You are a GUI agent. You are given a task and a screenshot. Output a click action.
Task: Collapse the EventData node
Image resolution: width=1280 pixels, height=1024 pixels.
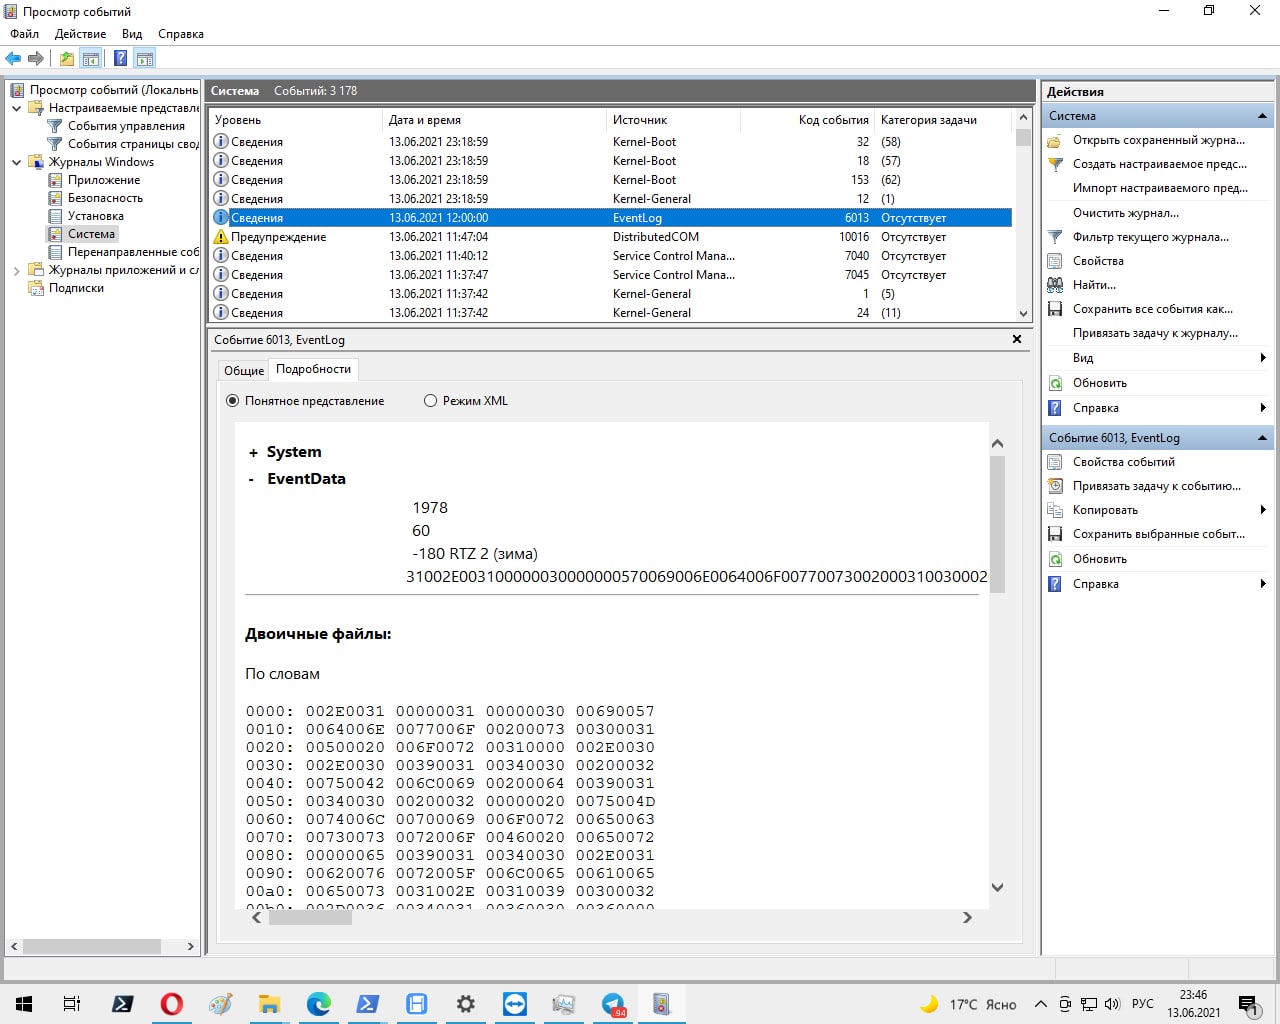pos(251,479)
